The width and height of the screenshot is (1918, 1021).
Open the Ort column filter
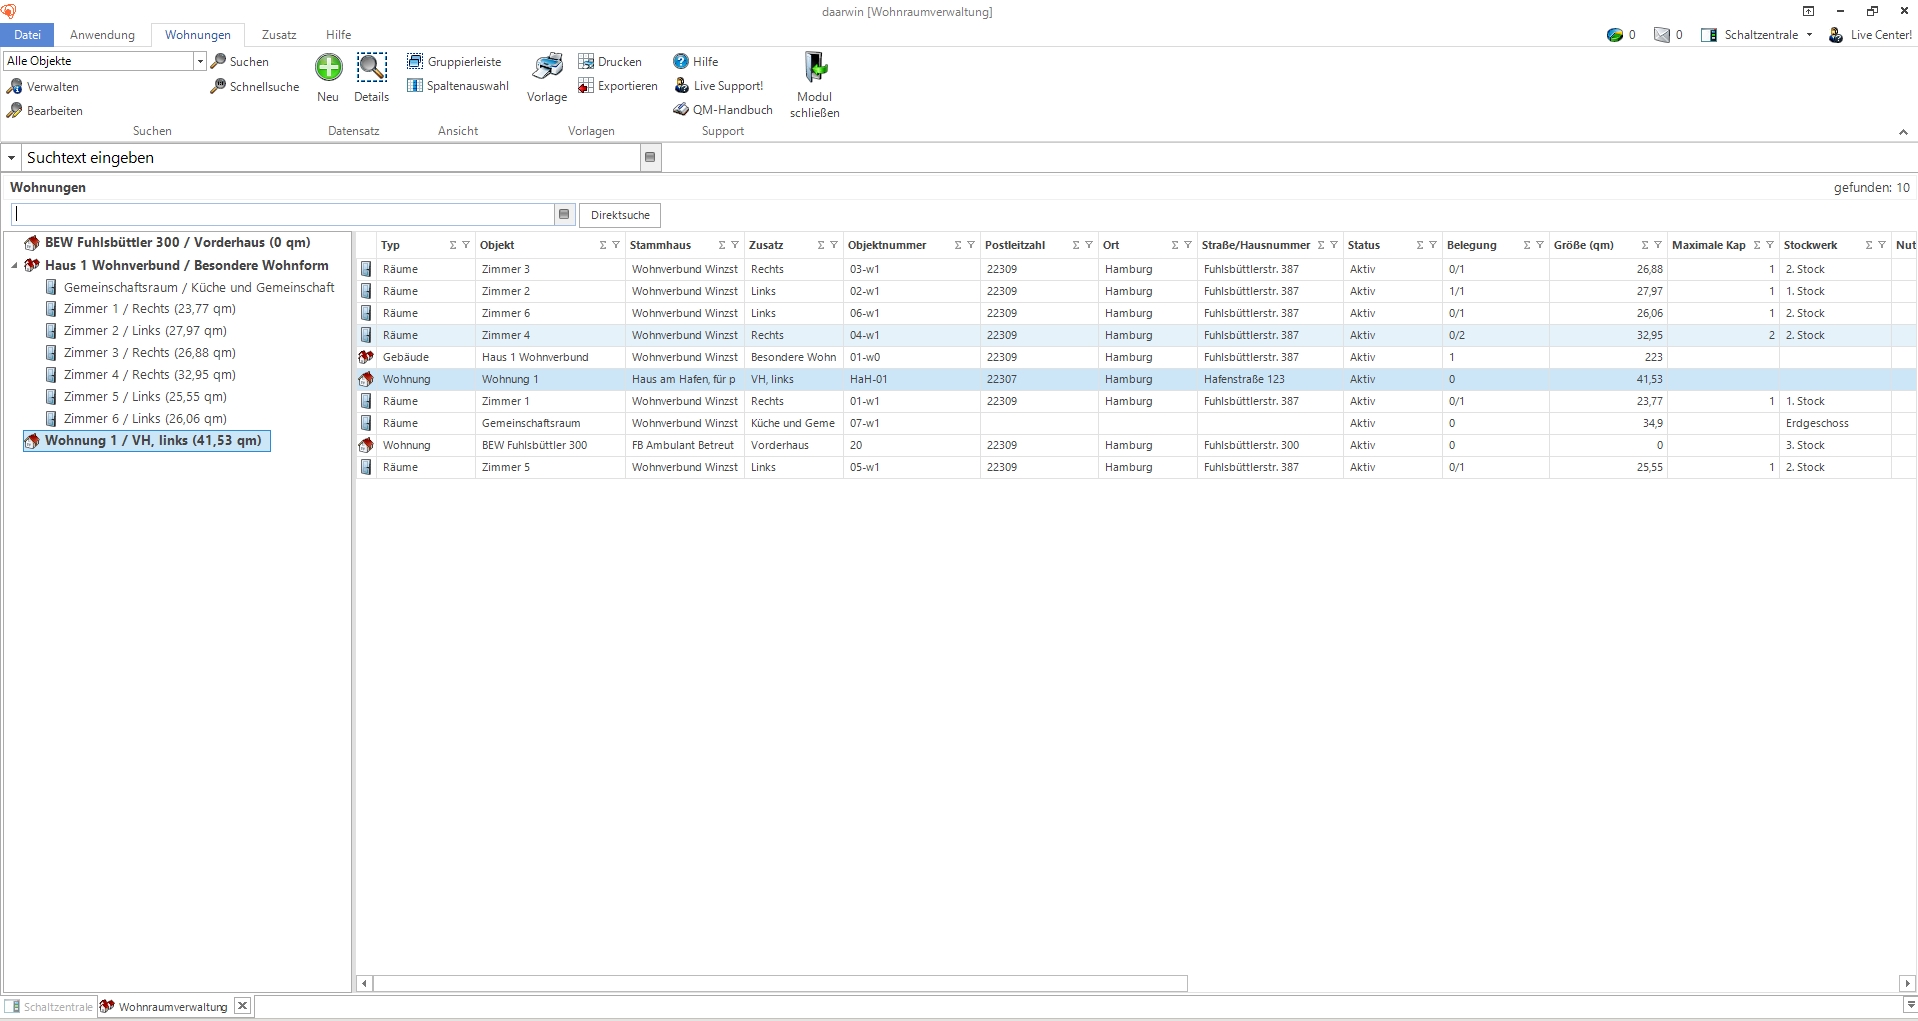1188,245
